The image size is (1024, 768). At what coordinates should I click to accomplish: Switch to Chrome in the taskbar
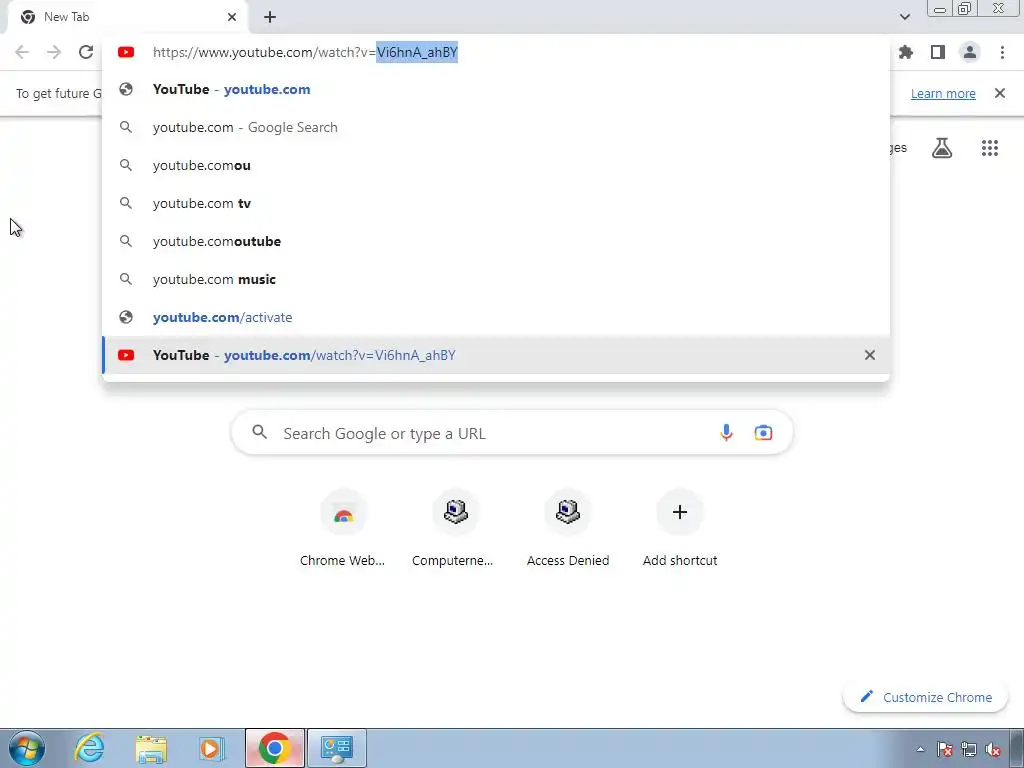[275, 748]
